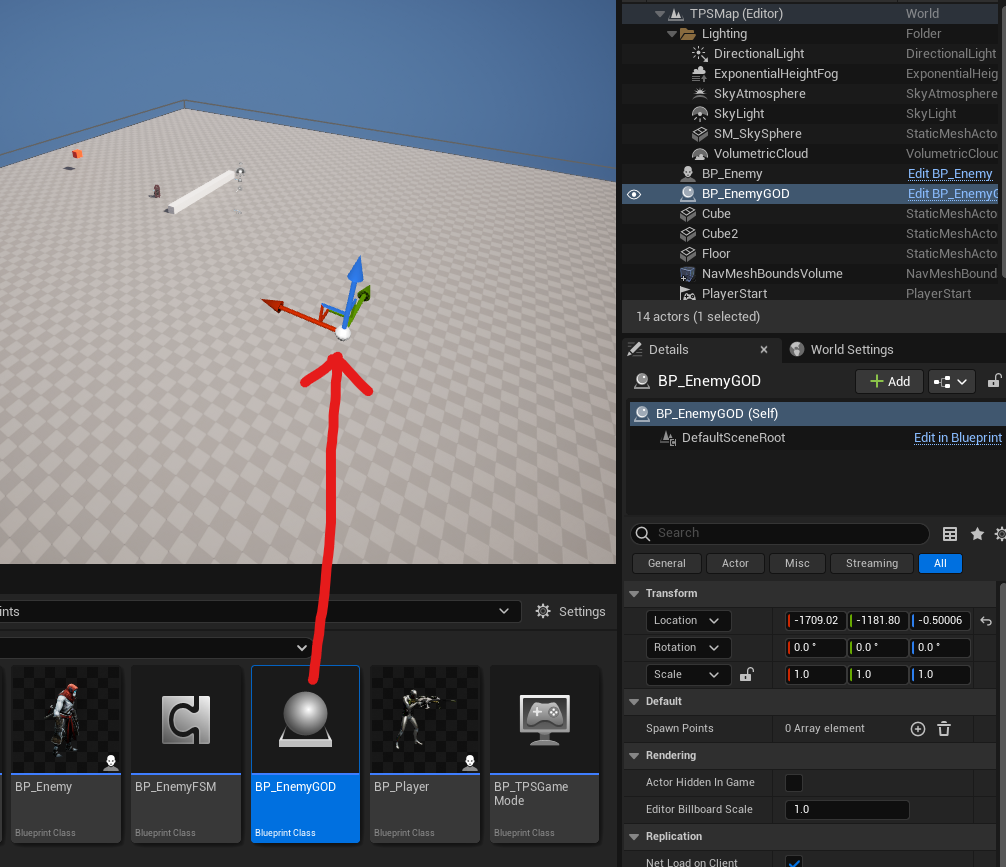Click the SM_SkySphere mesh icon

pos(699,133)
